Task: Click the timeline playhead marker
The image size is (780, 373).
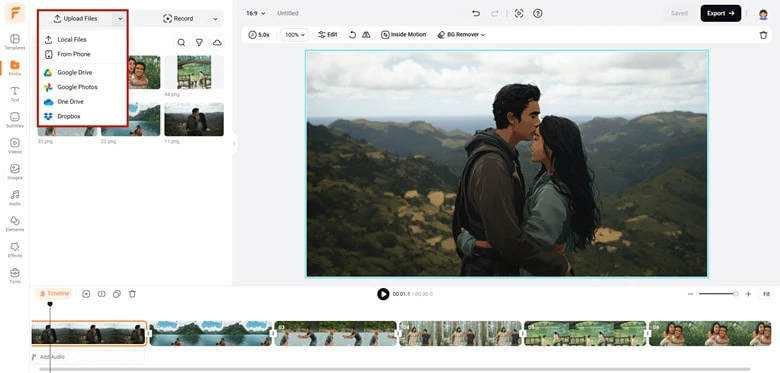Action: (50, 304)
